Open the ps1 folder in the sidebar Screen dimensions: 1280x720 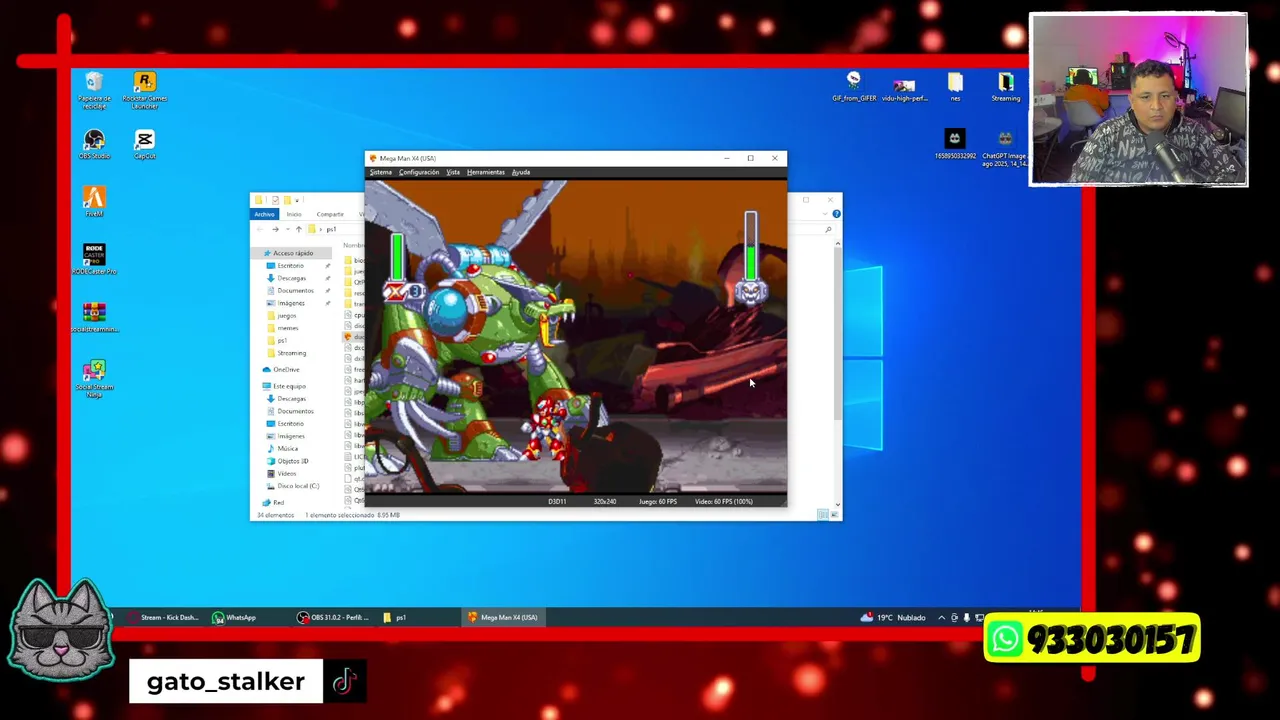click(281, 340)
